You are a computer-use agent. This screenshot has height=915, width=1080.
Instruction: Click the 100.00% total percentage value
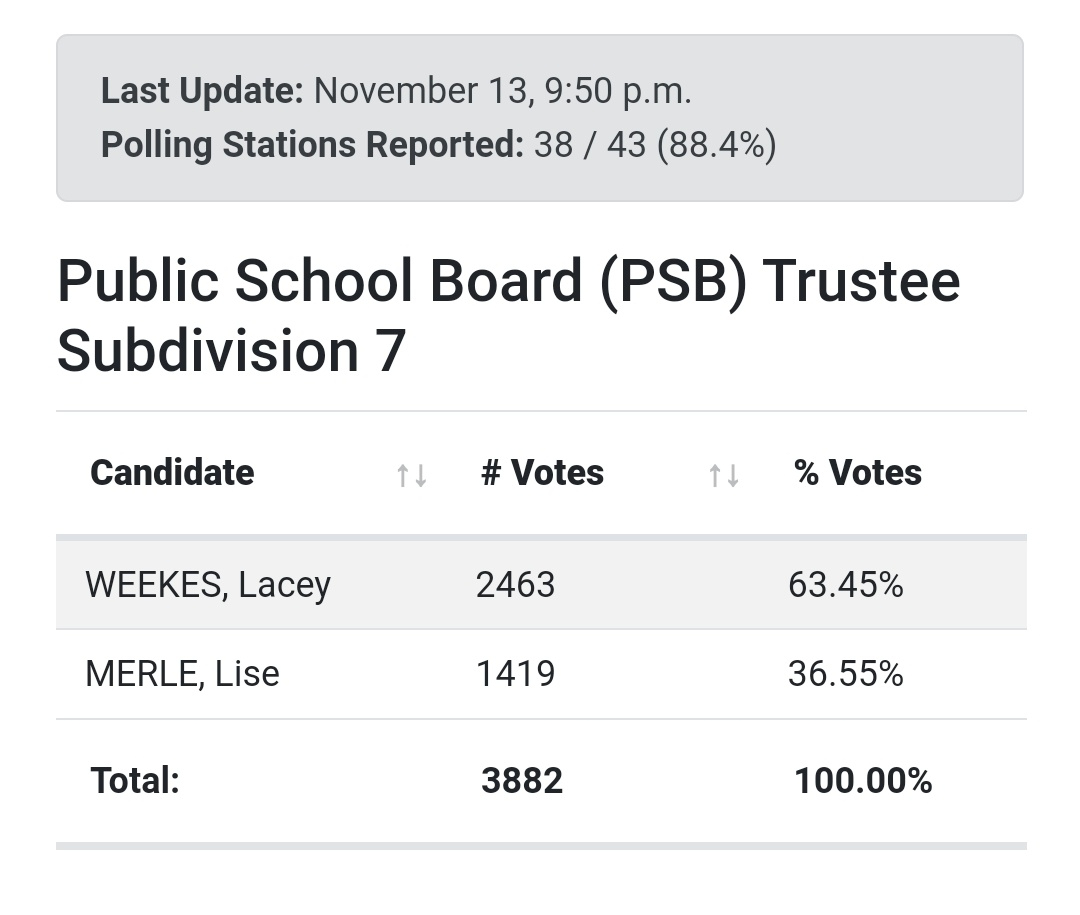click(x=862, y=781)
